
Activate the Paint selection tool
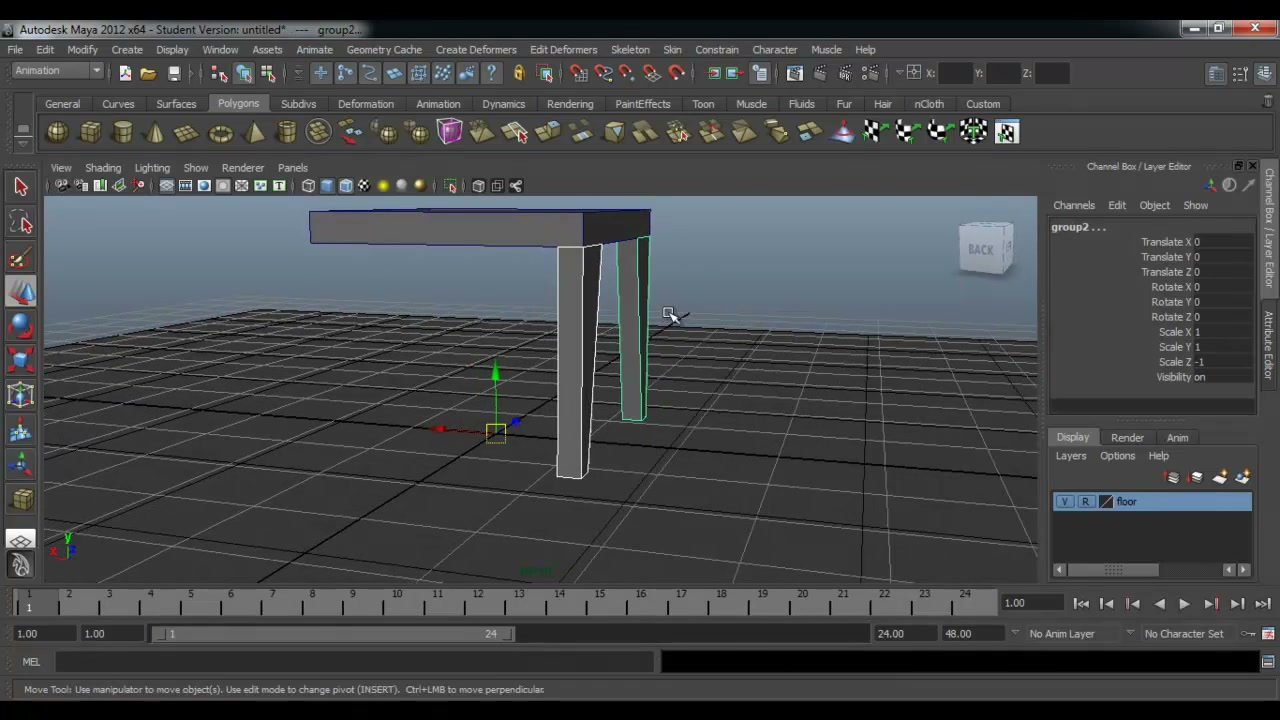pos(21,258)
